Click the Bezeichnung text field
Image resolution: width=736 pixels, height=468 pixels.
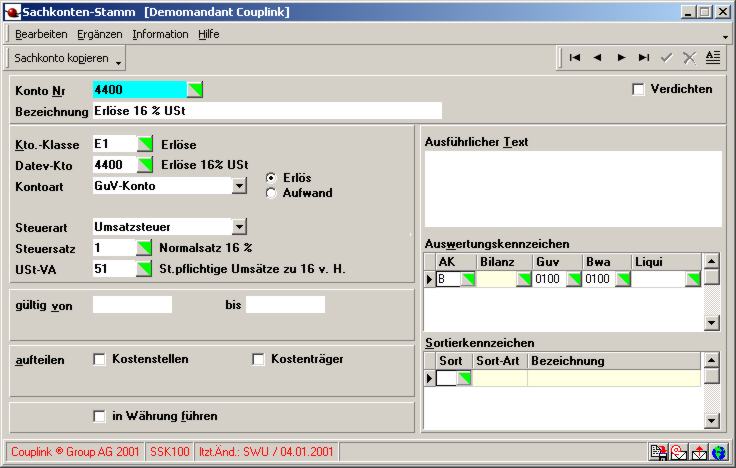[x=266, y=110]
